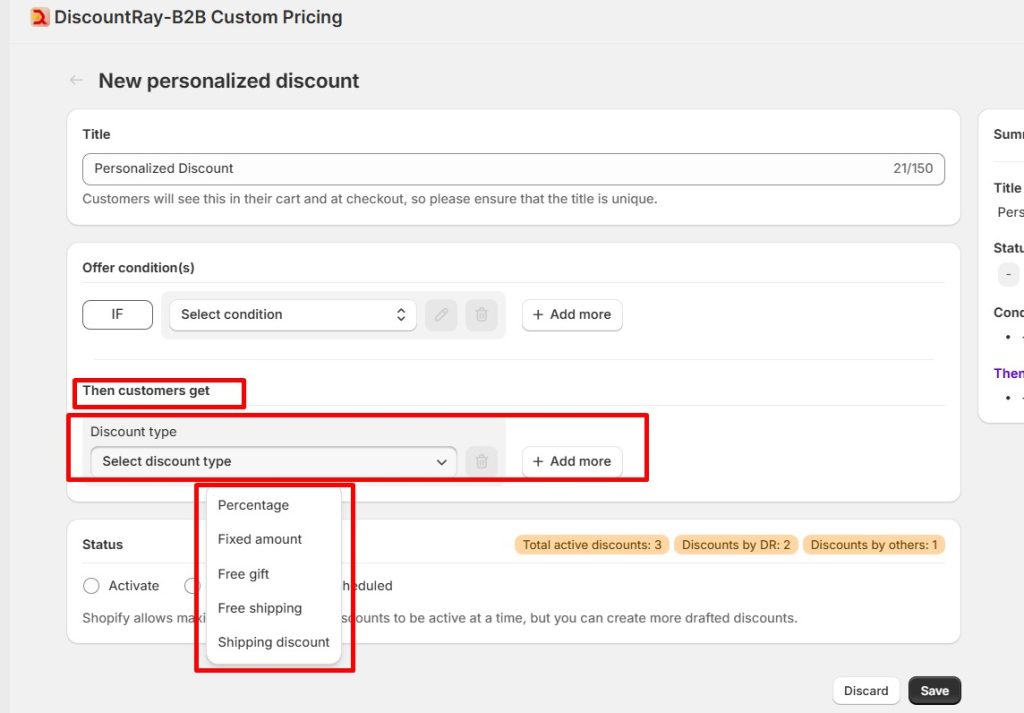
Task: Select the Activate radio button
Action: 92,586
